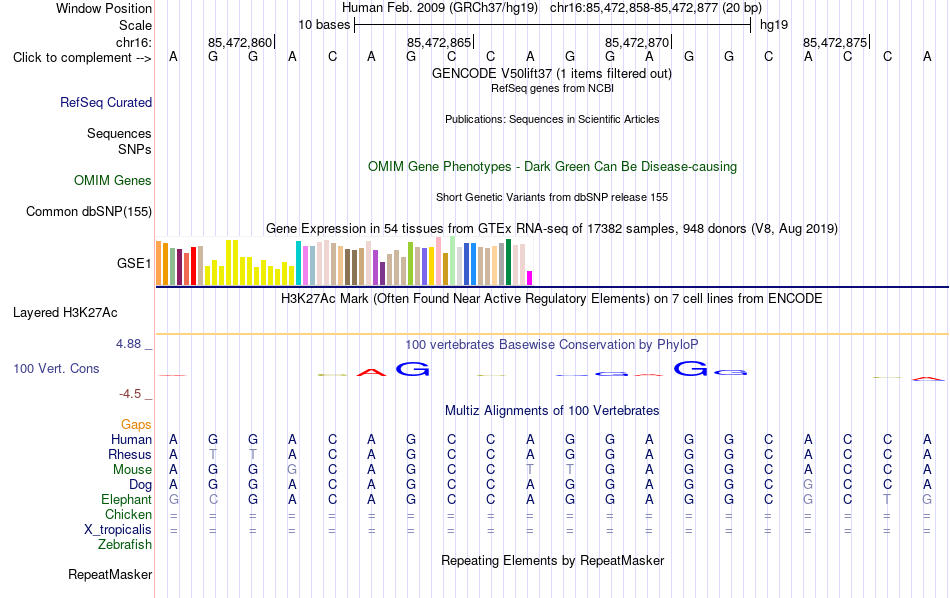
Task: Click the 4.88 upper conservation scale value
Action: coord(128,344)
